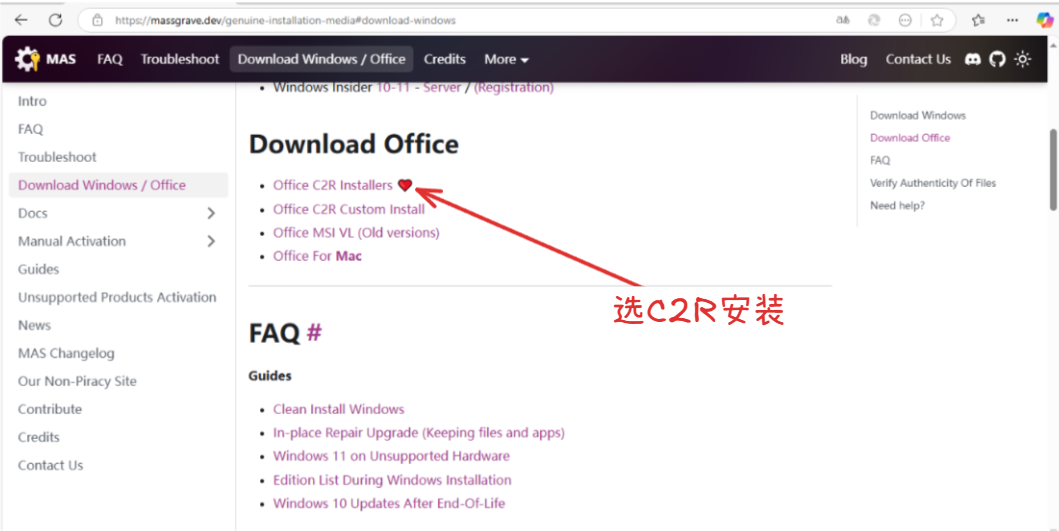Image resolution: width=1059 pixels, height=531 pixels.
Task: Open In-place Repair Upgrade guide link
Action: point(419,432)
